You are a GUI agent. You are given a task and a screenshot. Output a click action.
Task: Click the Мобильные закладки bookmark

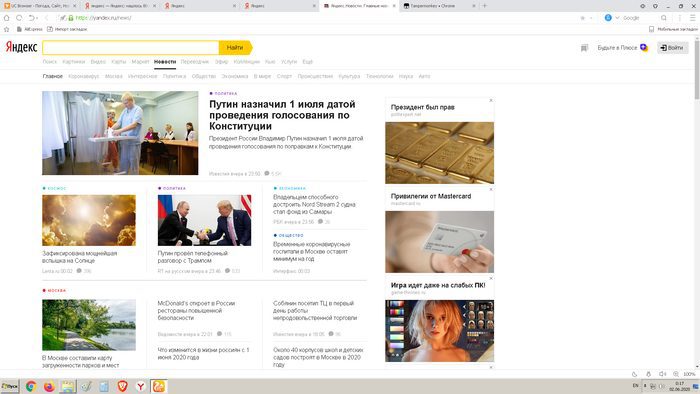[673, 29]
